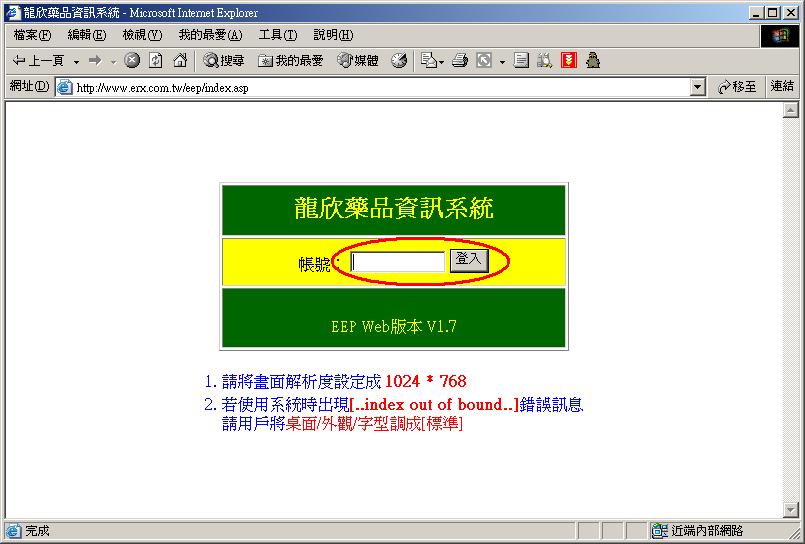Click the Windows logo throbber icon
The height and width of the screenshot is (544, 805).
click(x=779, y=36)
